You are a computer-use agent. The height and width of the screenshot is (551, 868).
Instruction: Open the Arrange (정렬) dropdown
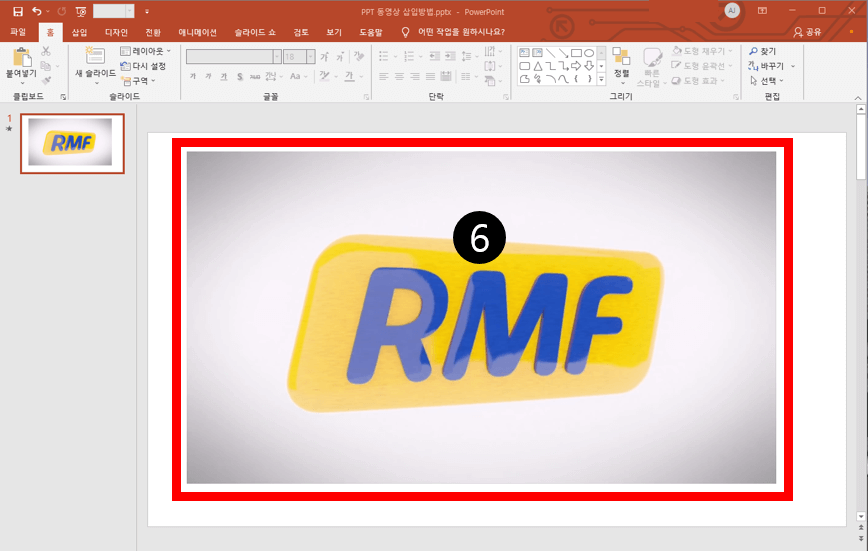(622, 66)
